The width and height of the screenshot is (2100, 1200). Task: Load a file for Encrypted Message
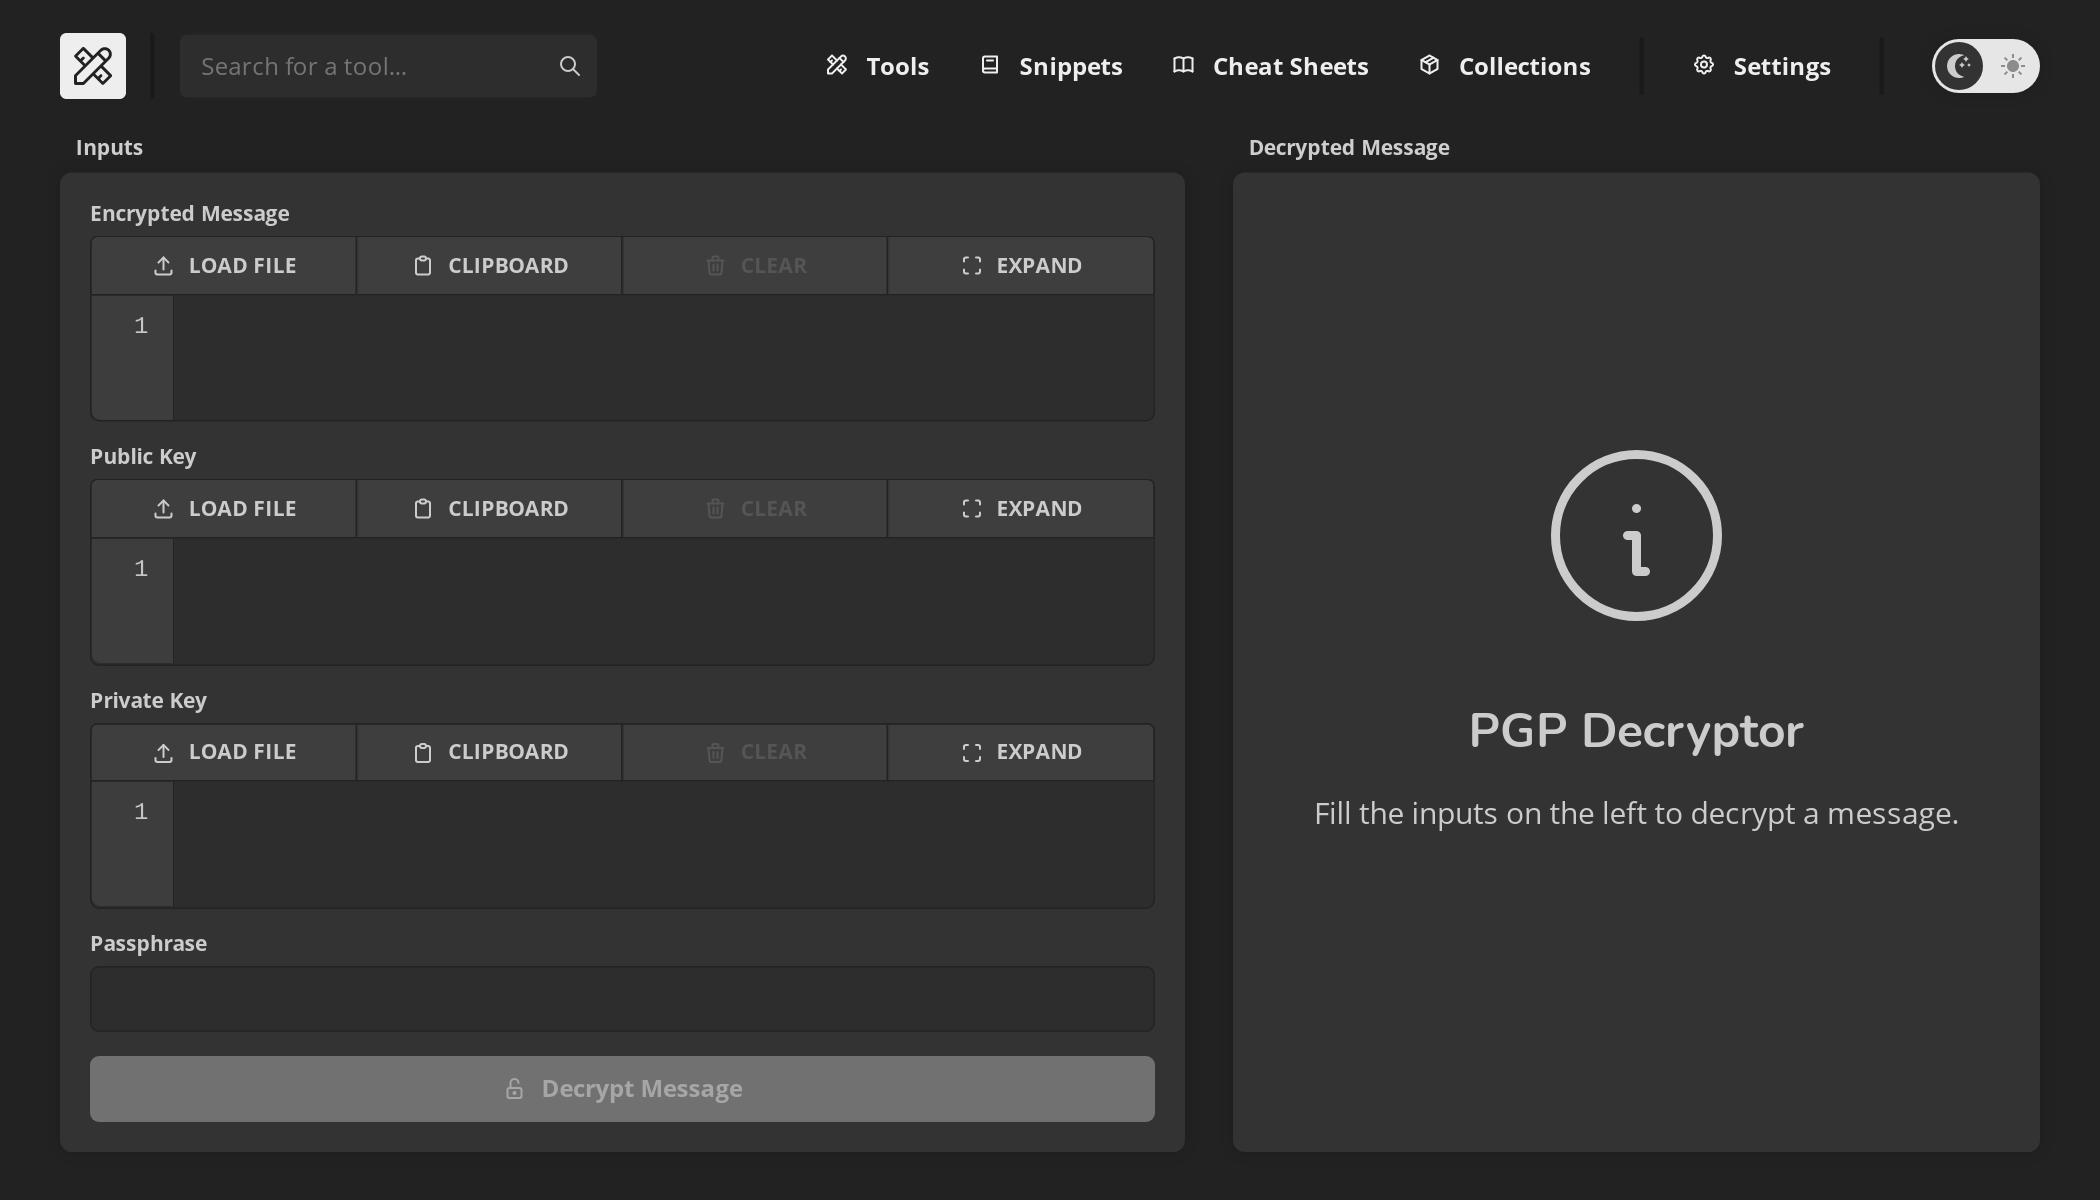pyautogui.click(x=224, y=266)
